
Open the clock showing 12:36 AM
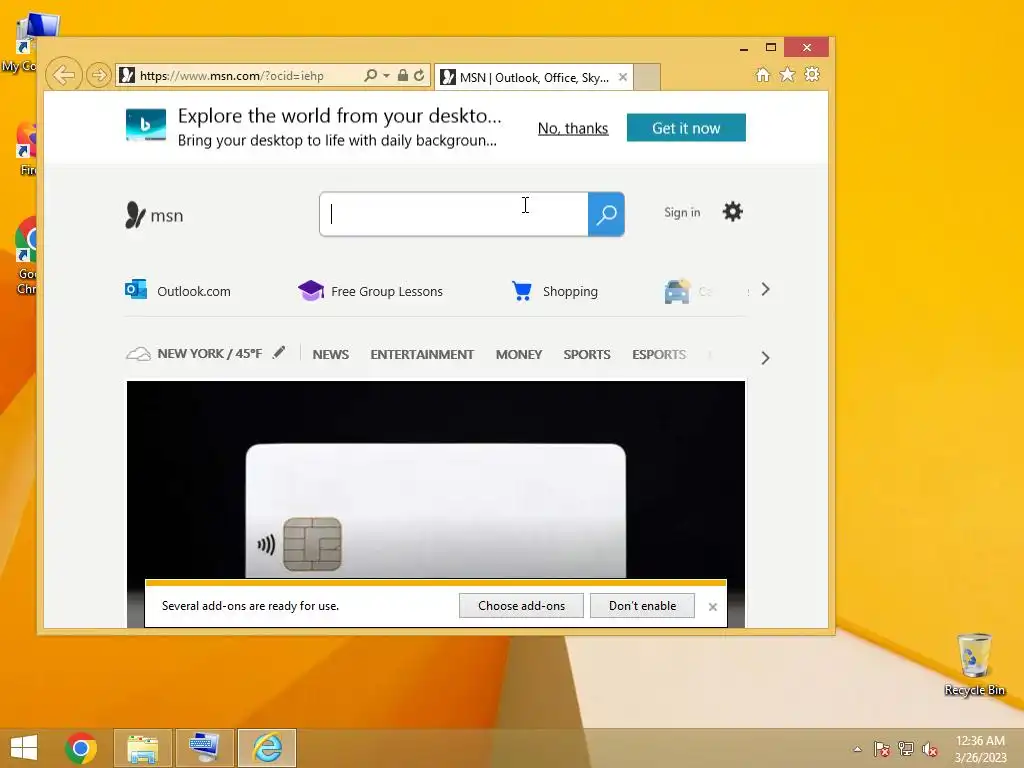[x=980, y=749]
